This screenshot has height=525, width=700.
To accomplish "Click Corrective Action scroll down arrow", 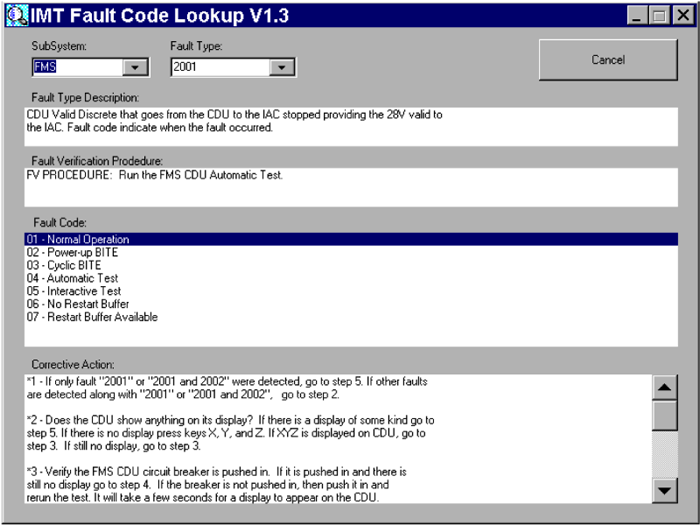I will click(664, 489).
